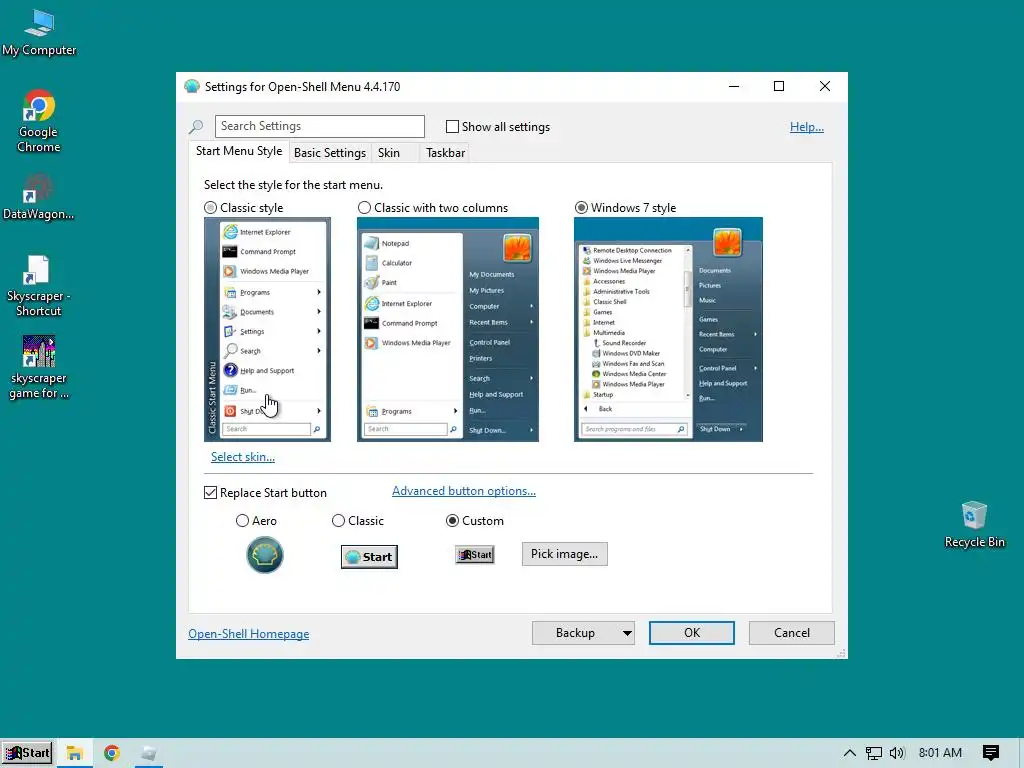Click the Open-Shell settings taskbar icon
The height and width of the screenshot is (768, 1024).
tap(149, 753)
